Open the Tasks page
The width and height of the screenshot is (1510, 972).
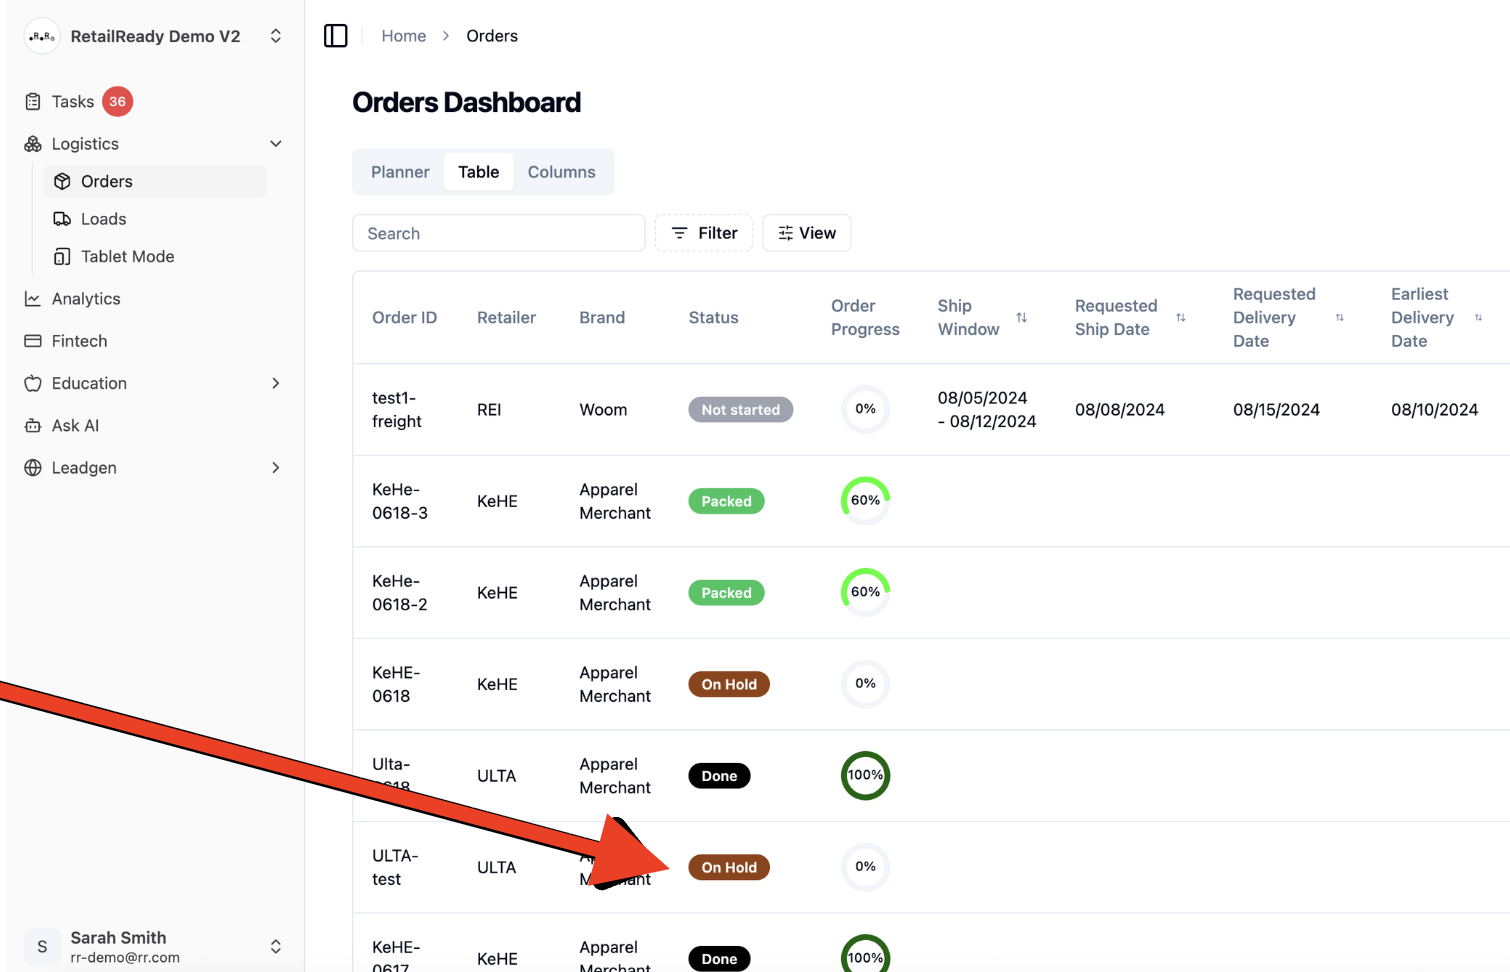pos(73,102)
